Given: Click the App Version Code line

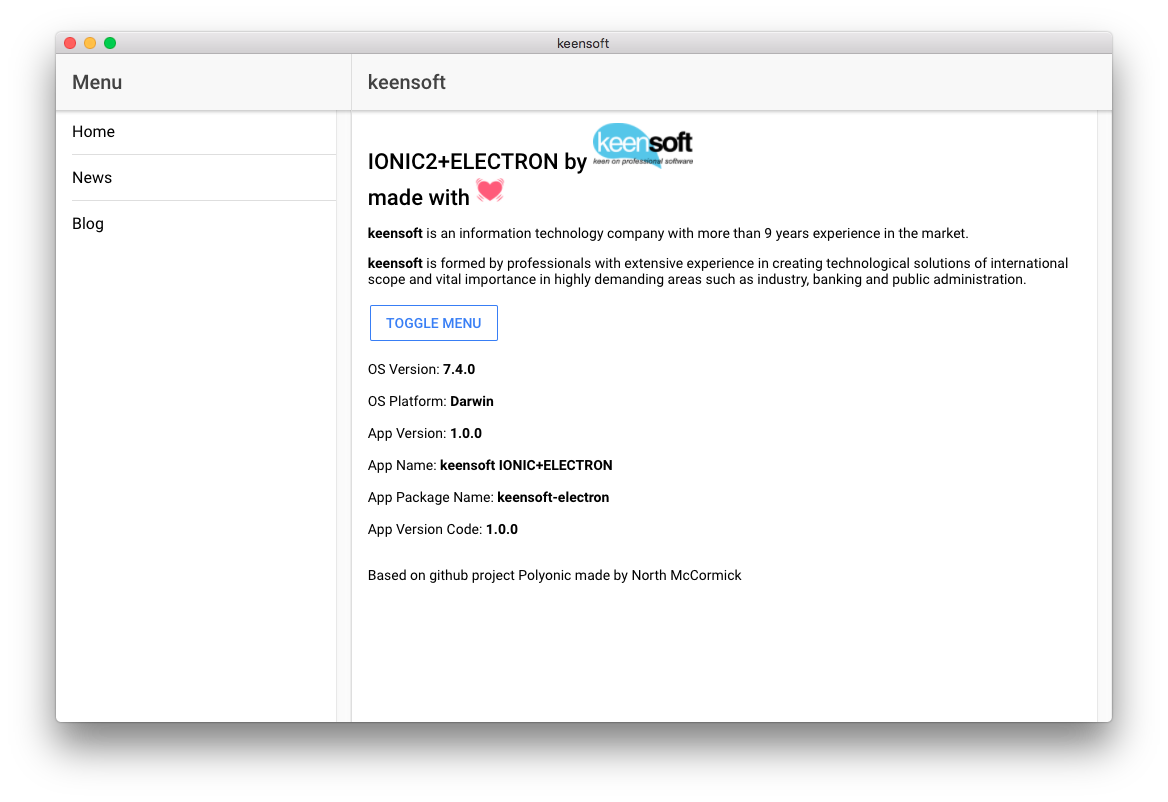Looking at the screenshot, I should [x=443, y=529].
